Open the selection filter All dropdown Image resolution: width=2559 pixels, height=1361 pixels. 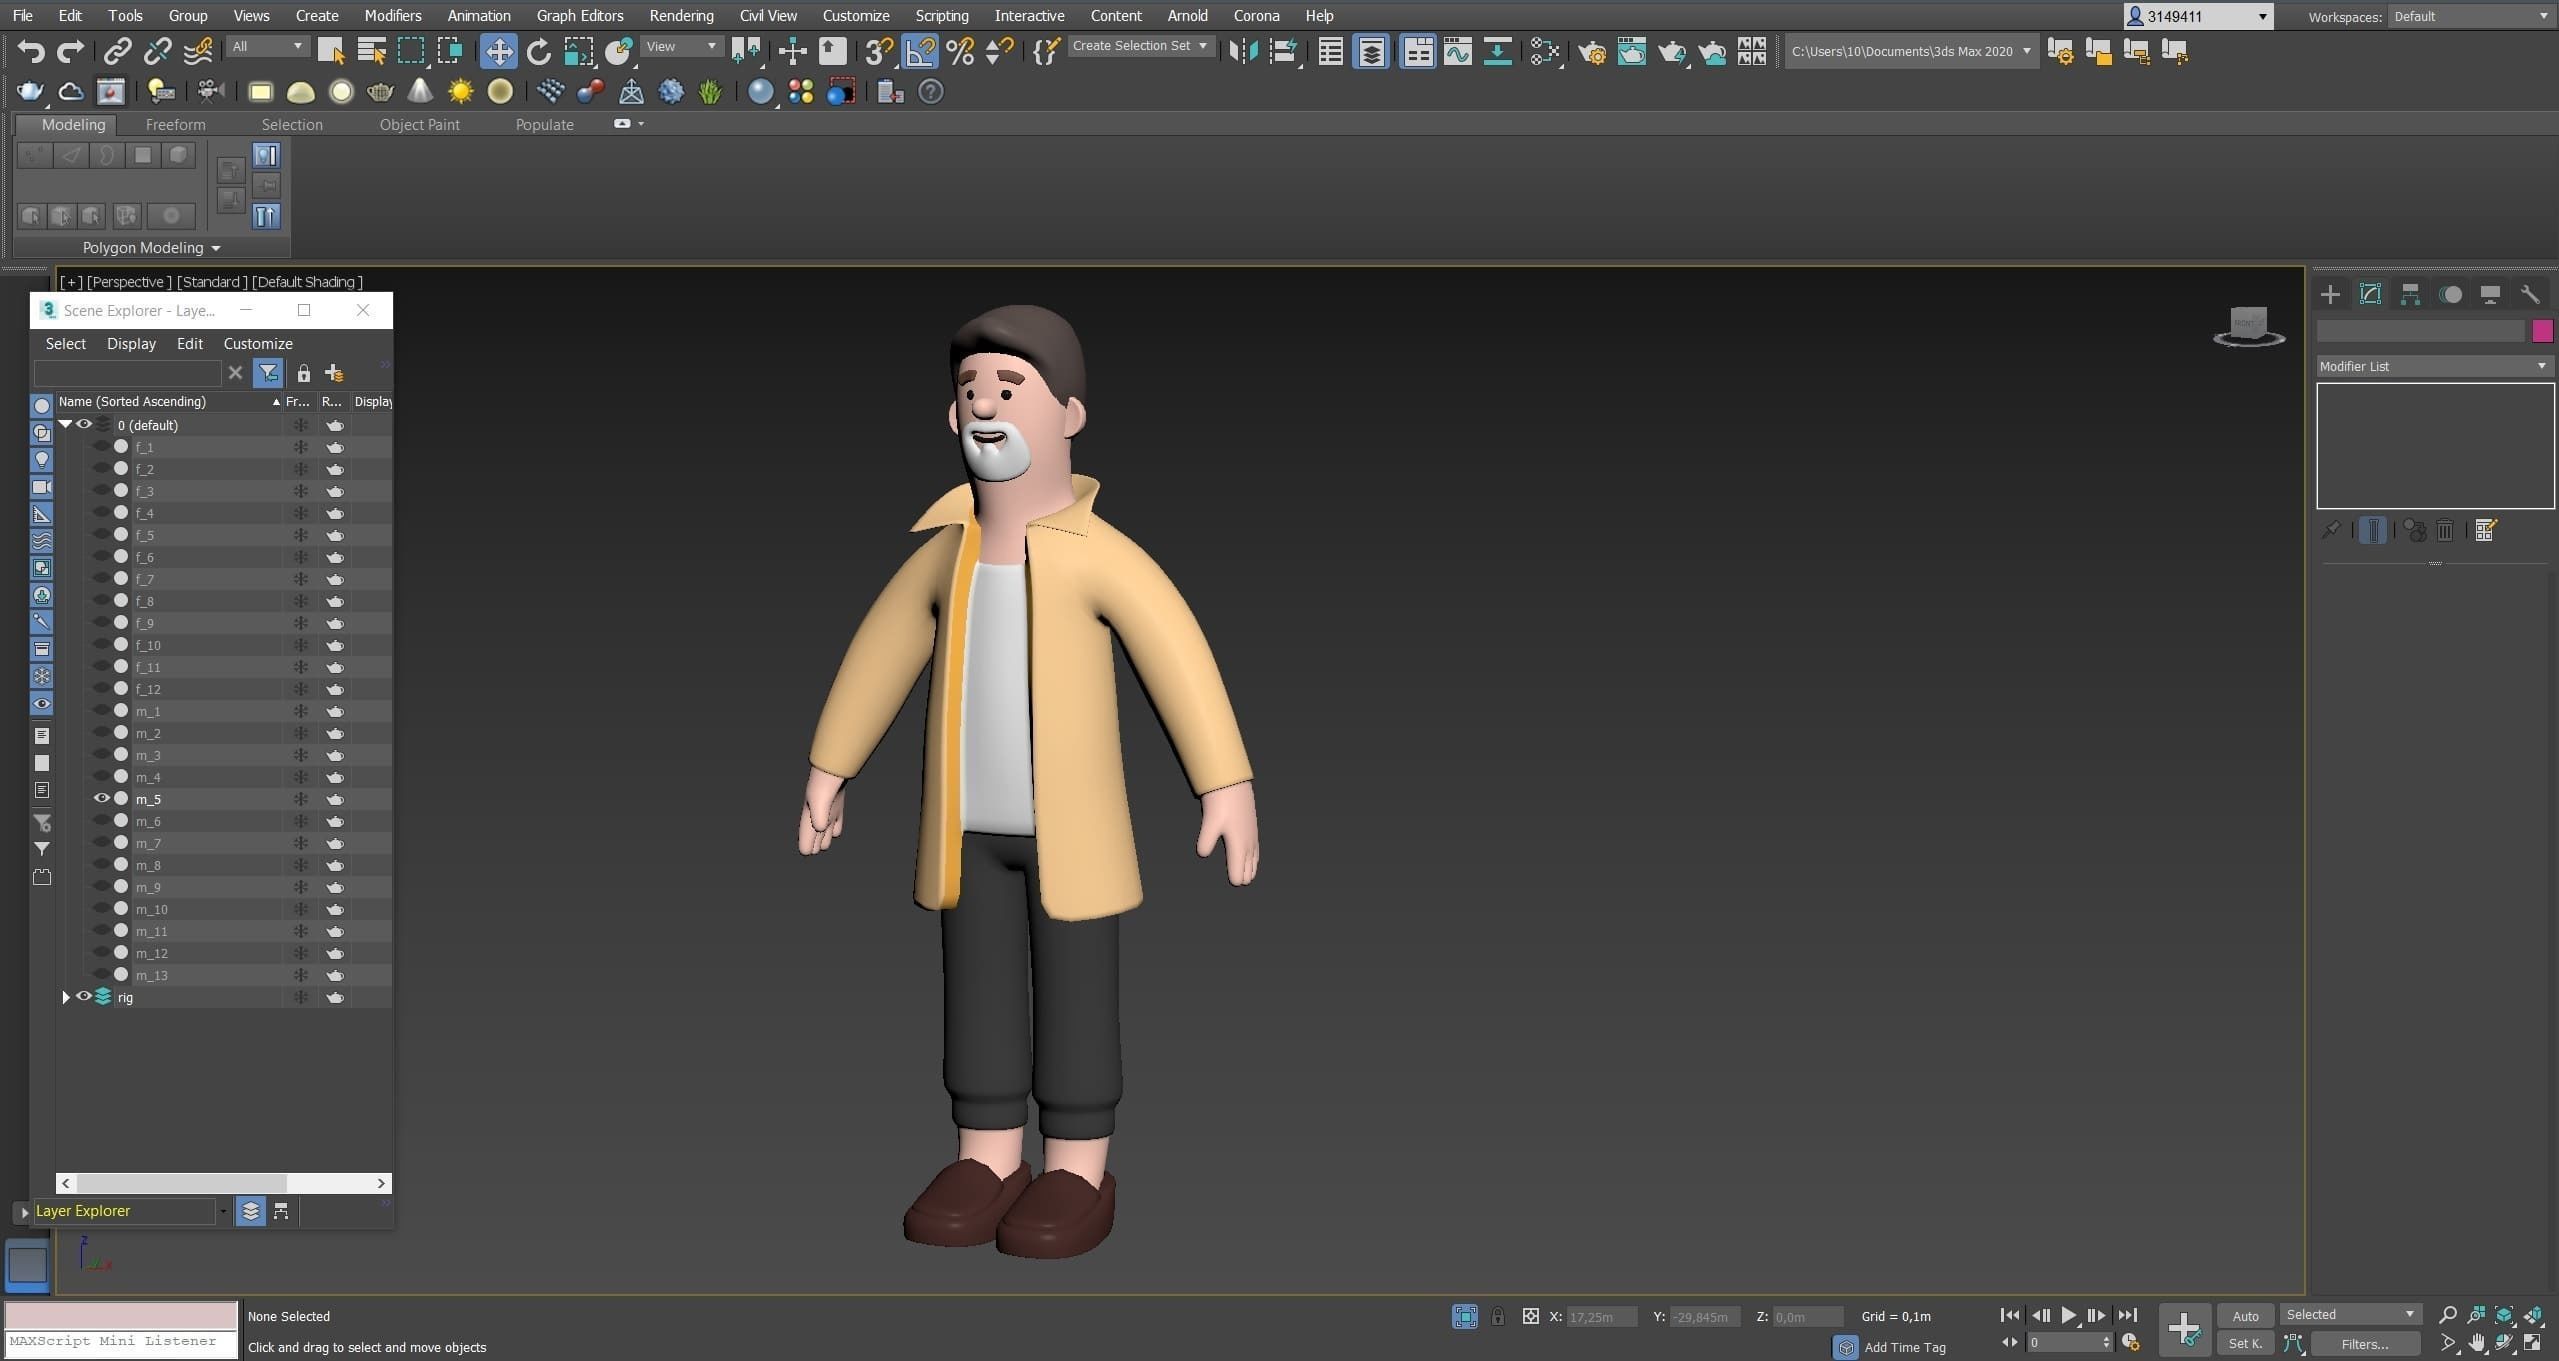(x=267, y=47)
